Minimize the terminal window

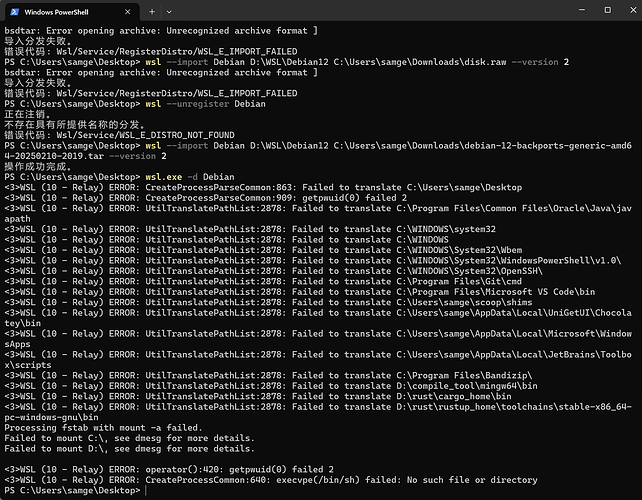click(x=582, y=10)
